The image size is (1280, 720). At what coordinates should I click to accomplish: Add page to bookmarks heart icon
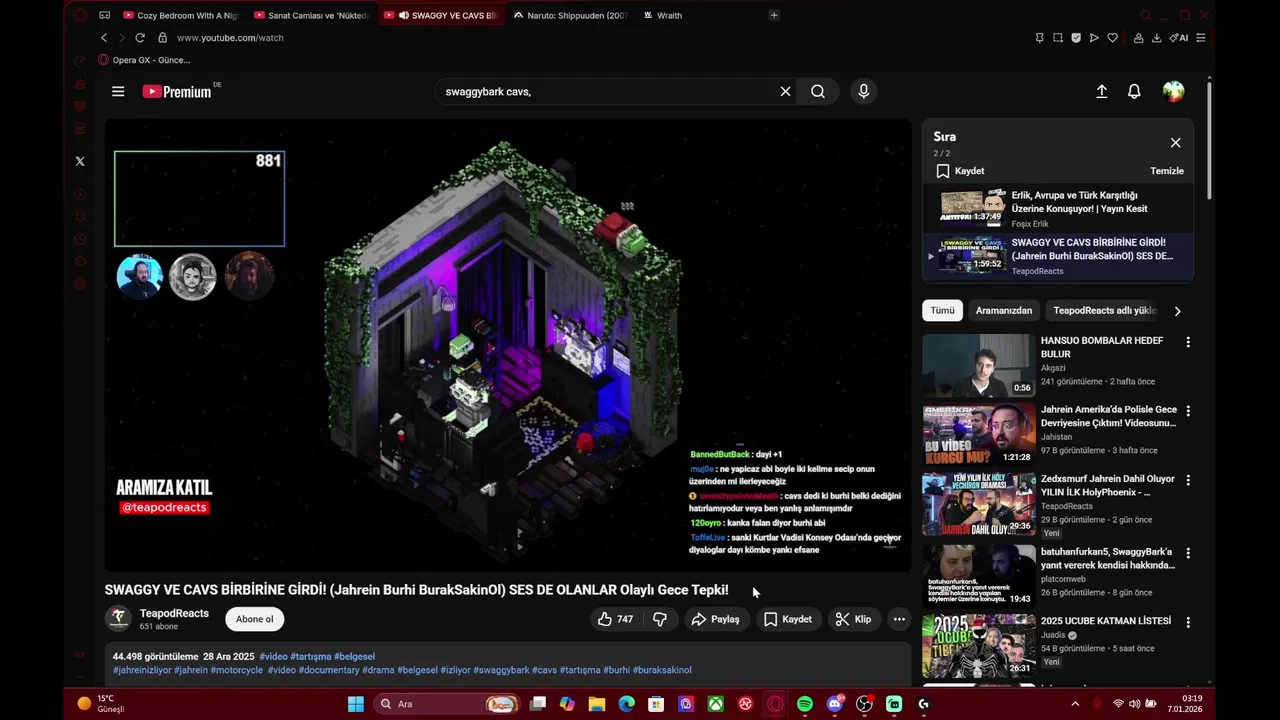[x=1112, y=38]
